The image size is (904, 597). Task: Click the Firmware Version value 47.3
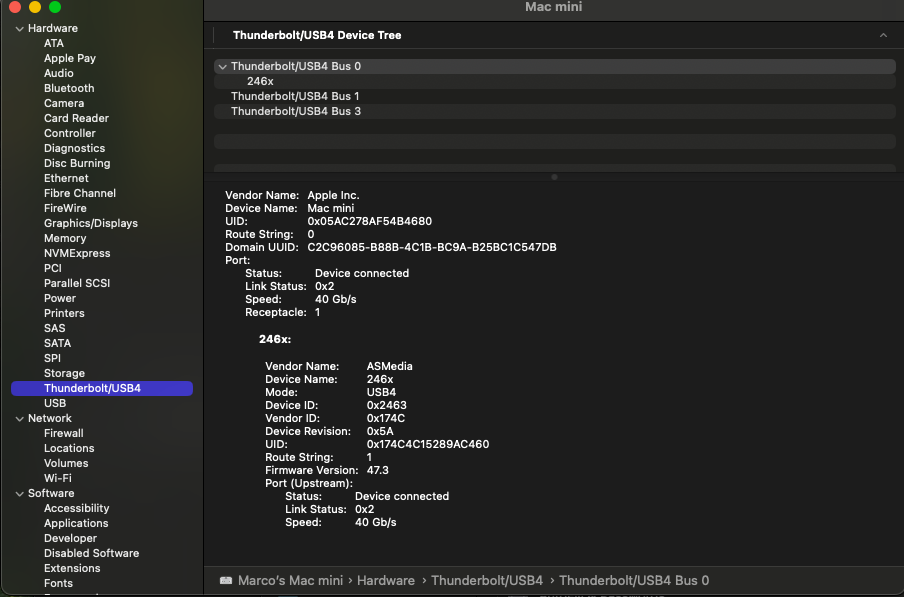[378, 470]
